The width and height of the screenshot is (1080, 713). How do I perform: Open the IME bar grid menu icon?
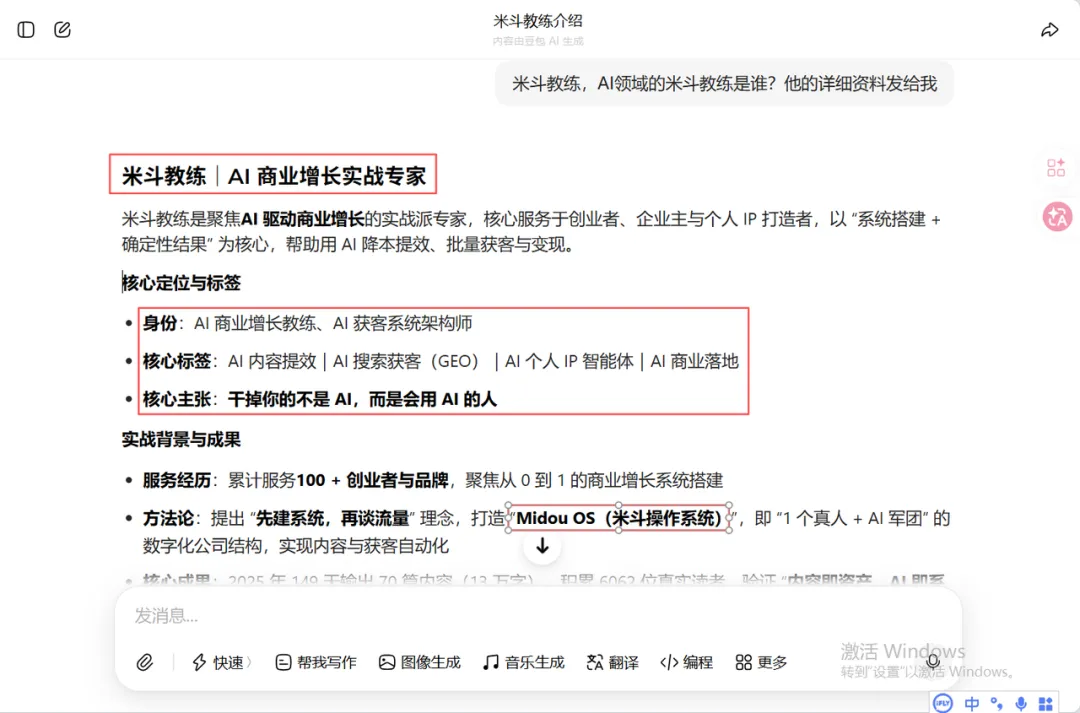click(x=1046, y=703)
